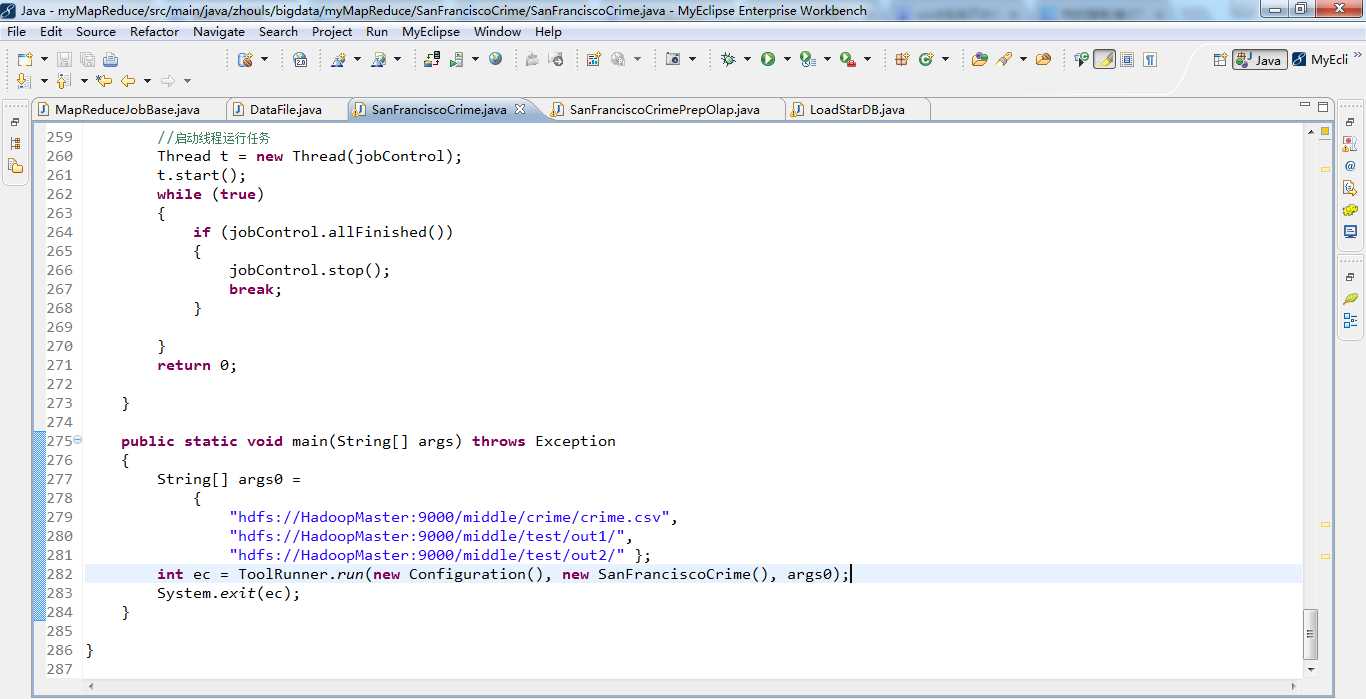Toggle Show Whitespace Characters button

[1150, 59]
